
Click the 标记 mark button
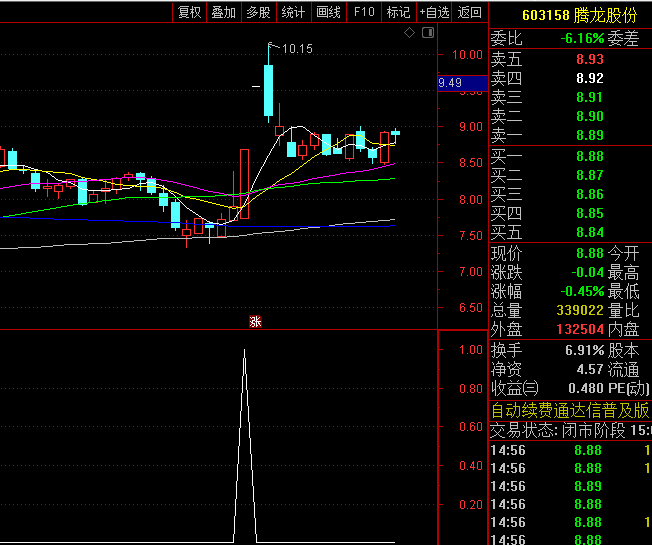[398, 12]
